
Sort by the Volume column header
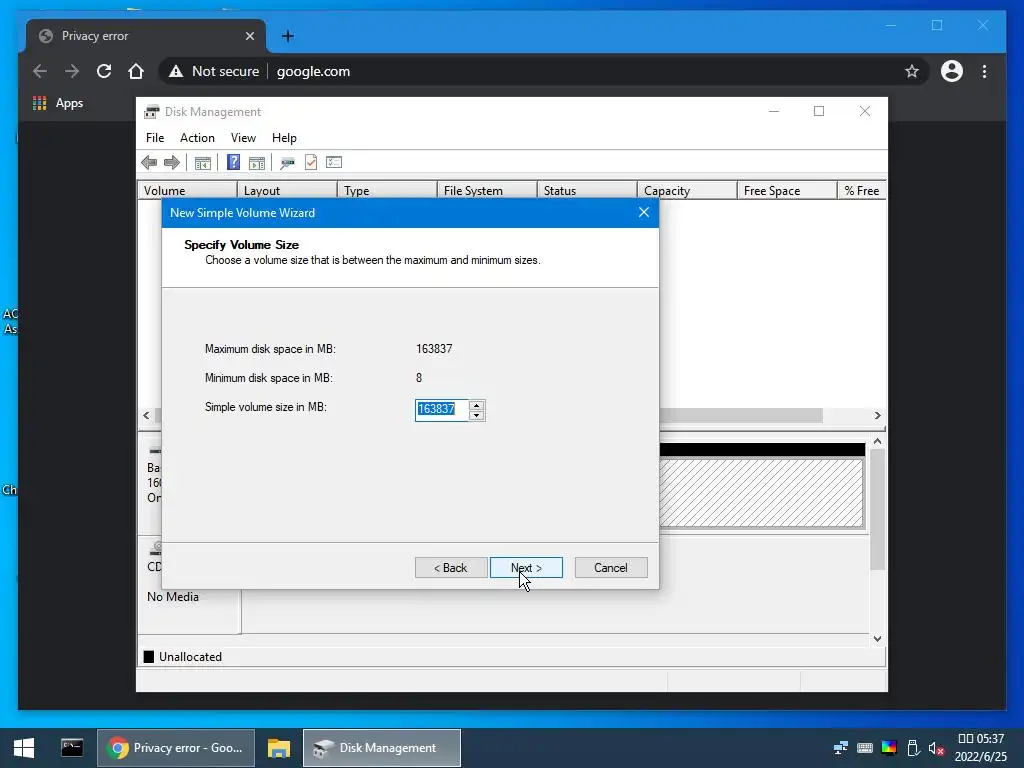click(x=187, y=191)
